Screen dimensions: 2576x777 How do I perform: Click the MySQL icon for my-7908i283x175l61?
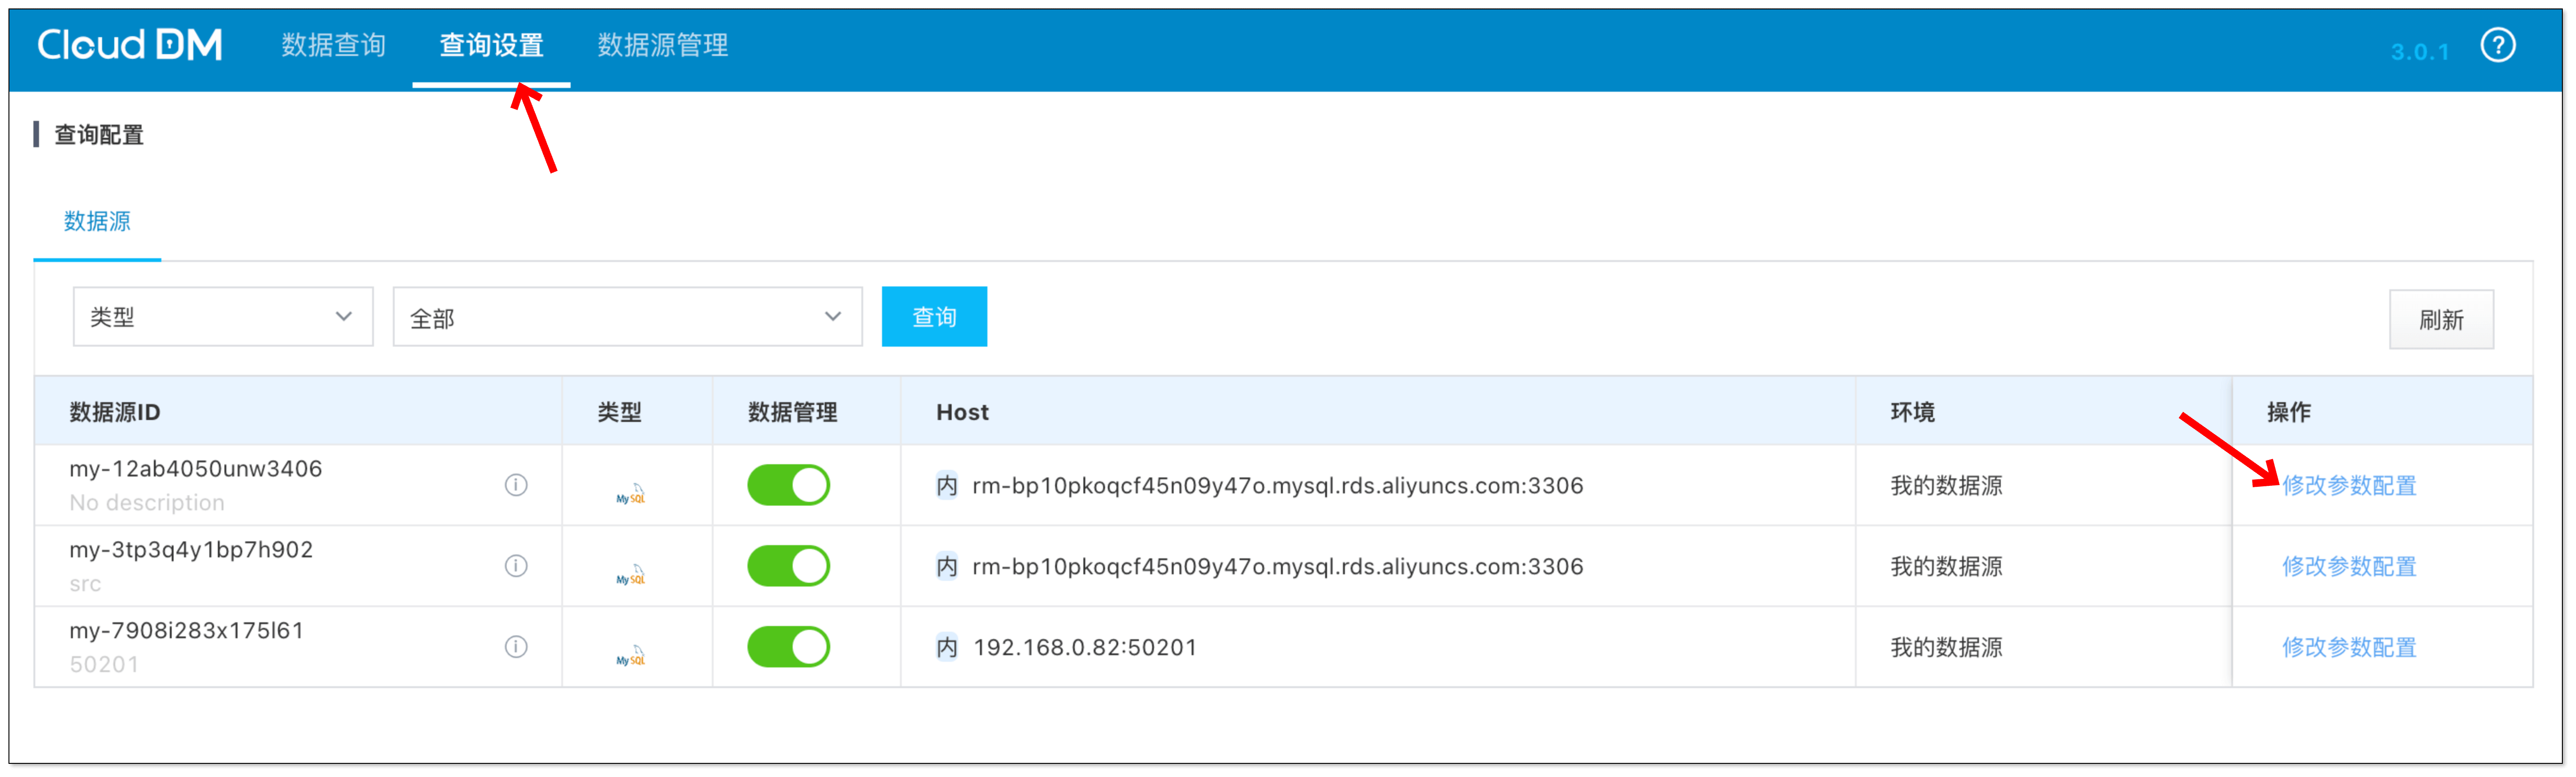click(x=630, y=652)
